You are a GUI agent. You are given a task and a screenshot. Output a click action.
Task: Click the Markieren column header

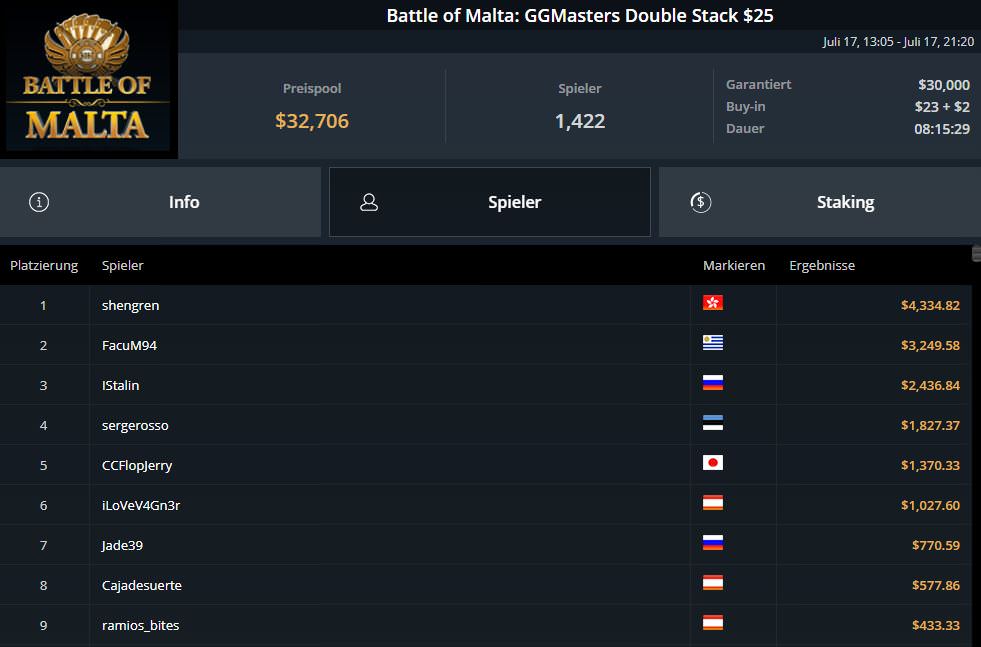tap(734, 266)
